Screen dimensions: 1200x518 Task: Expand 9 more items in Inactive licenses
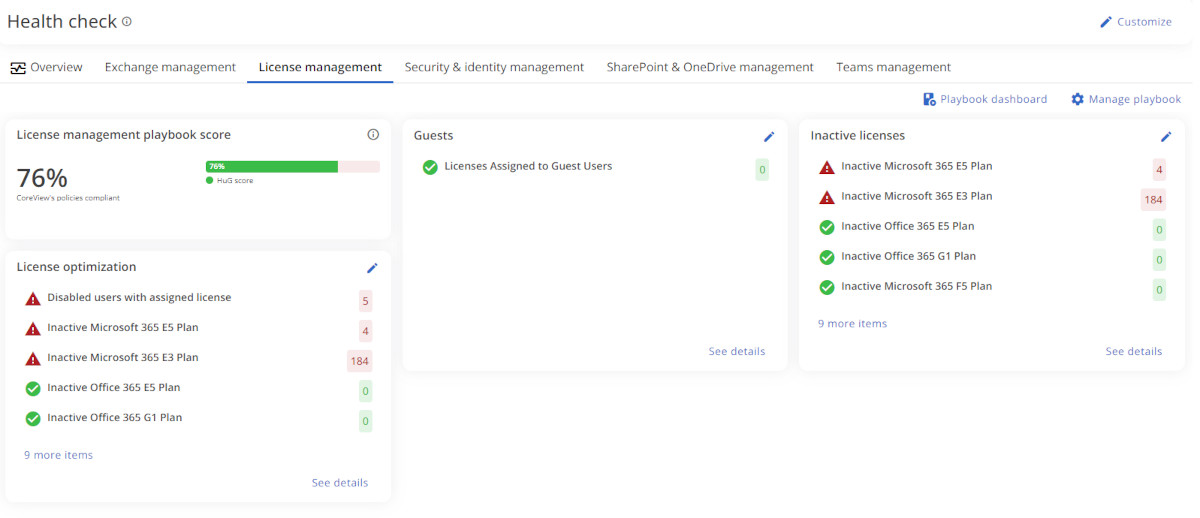(852, 324)
